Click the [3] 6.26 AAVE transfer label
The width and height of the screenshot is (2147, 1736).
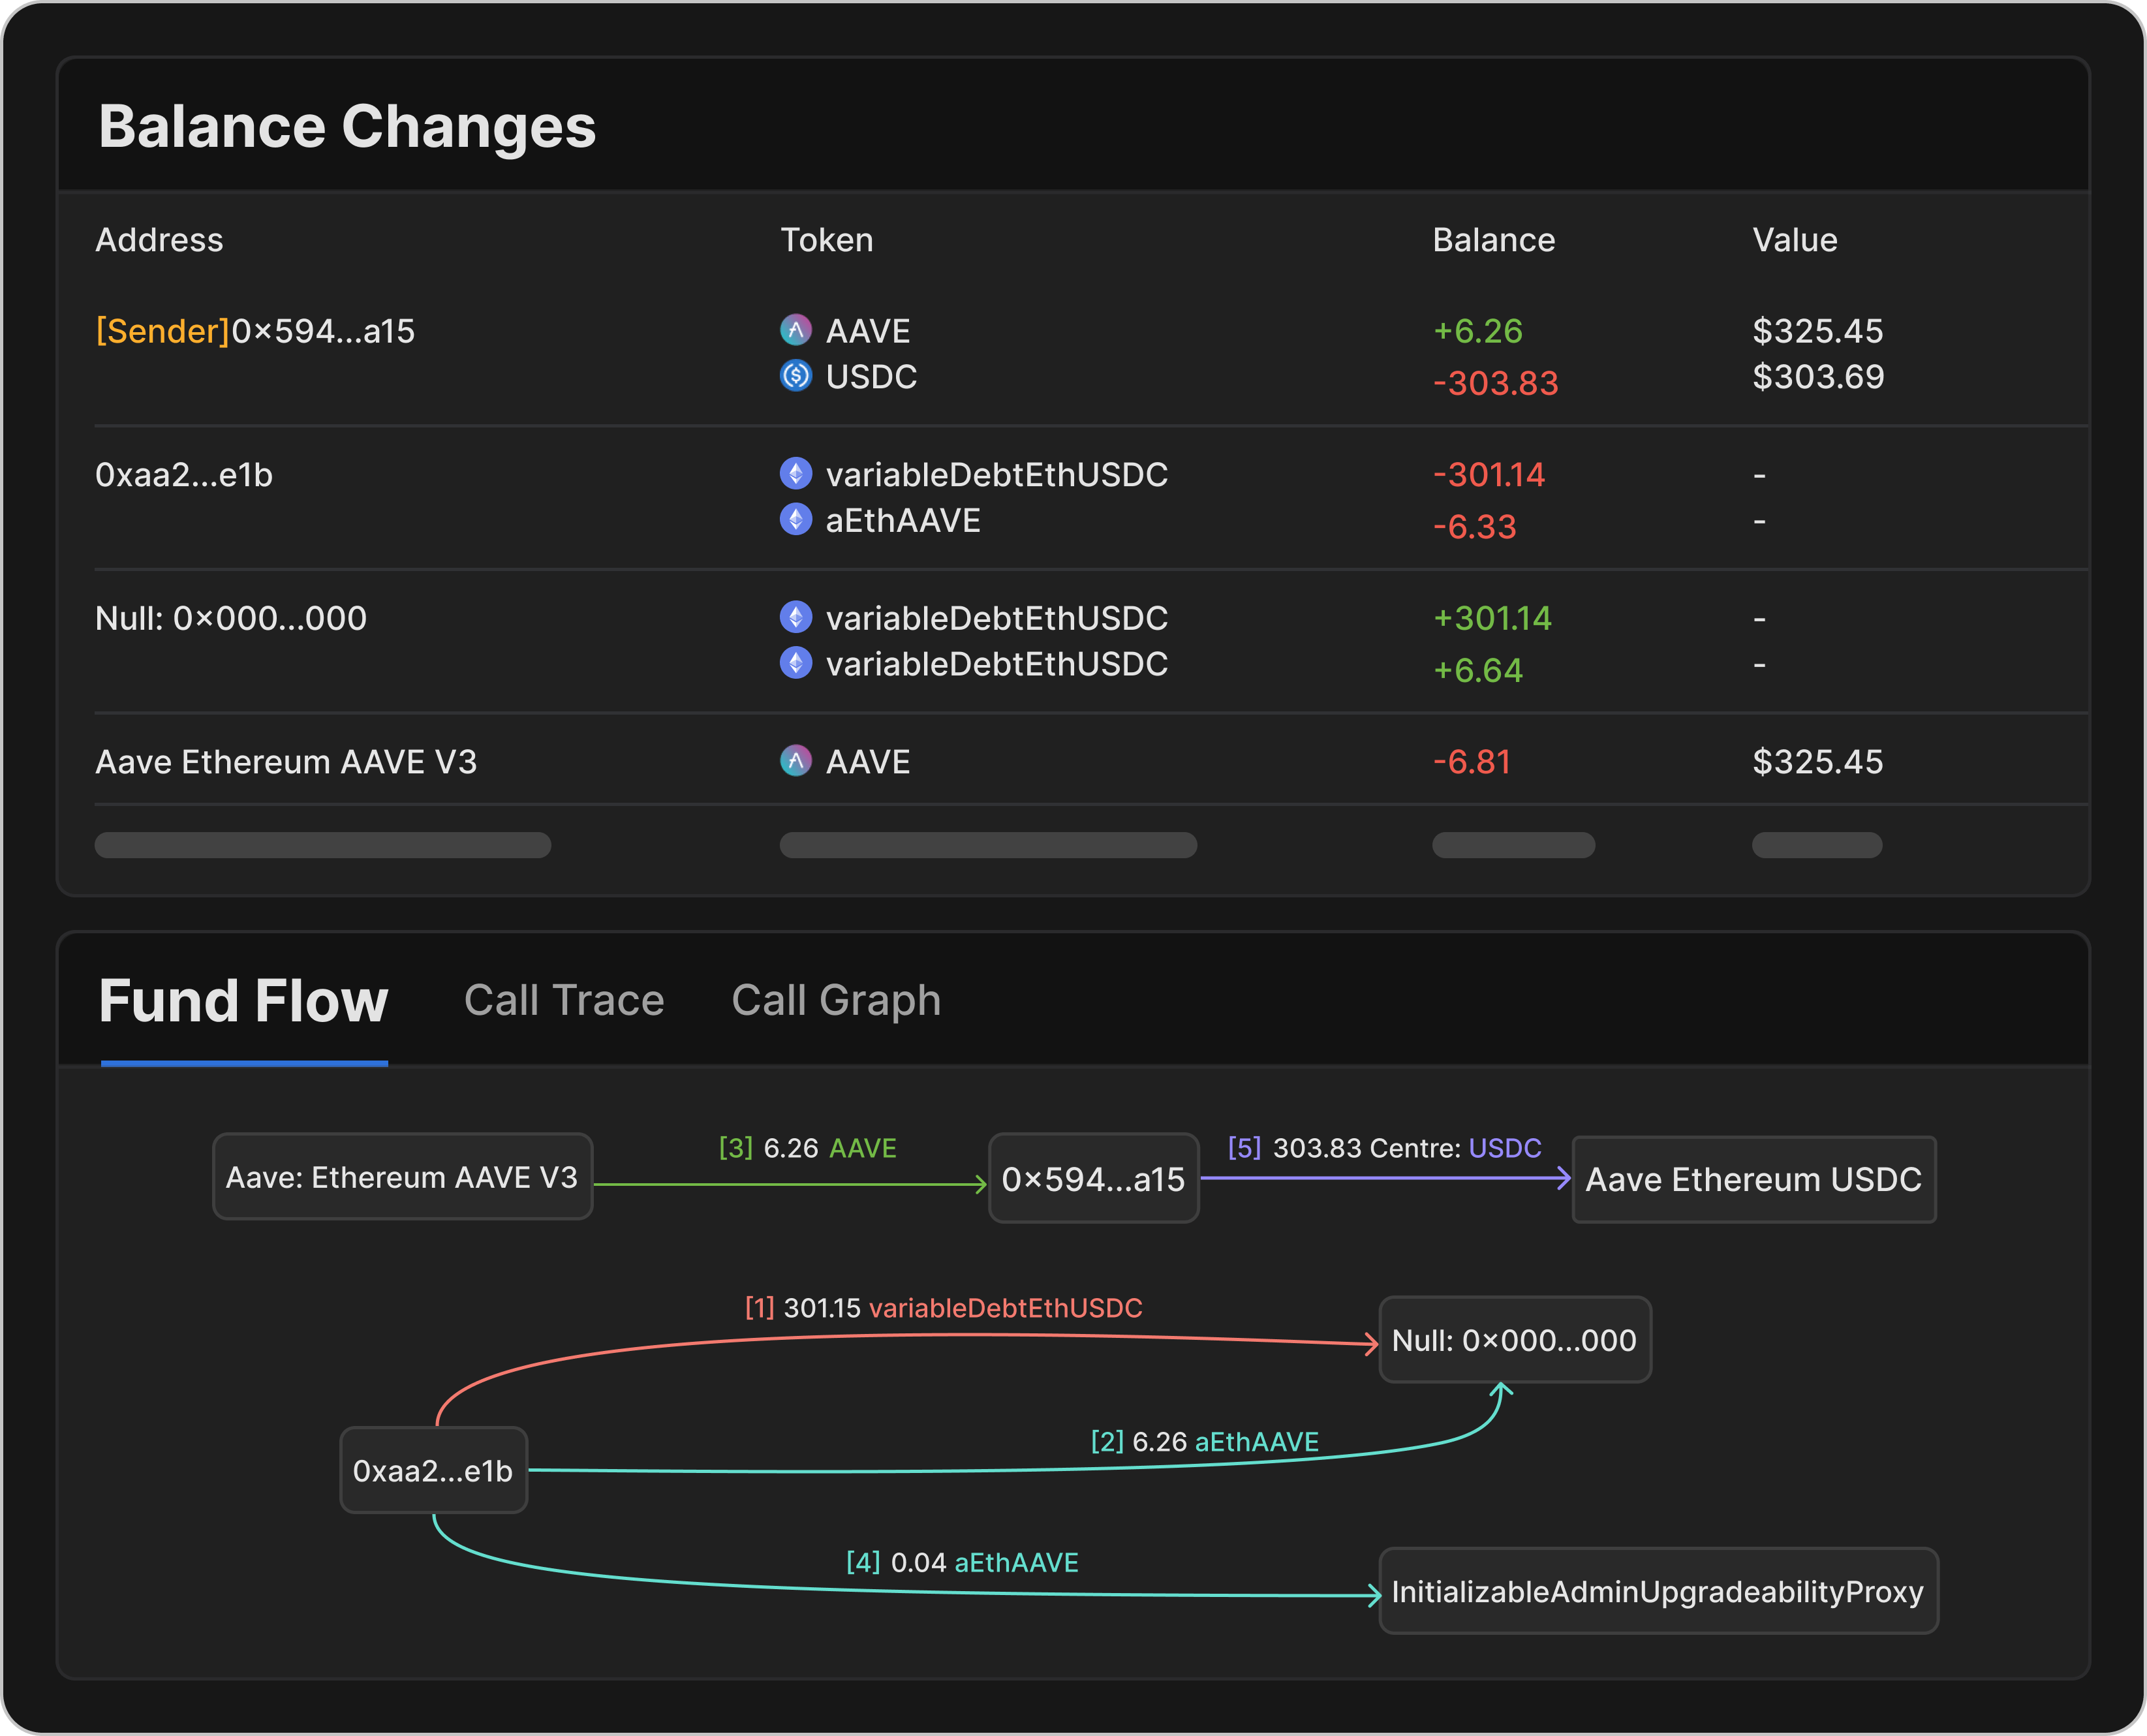tap(808, 1148)
